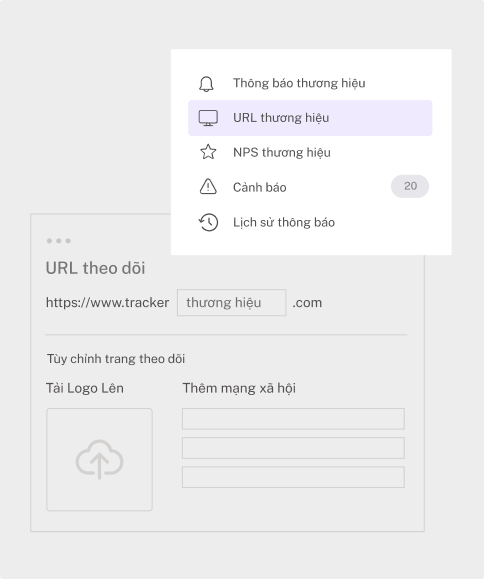Click the monitor icon beside URL thương hiệu
Viewport: 485px width, 579px height.
tap(208, 118)
